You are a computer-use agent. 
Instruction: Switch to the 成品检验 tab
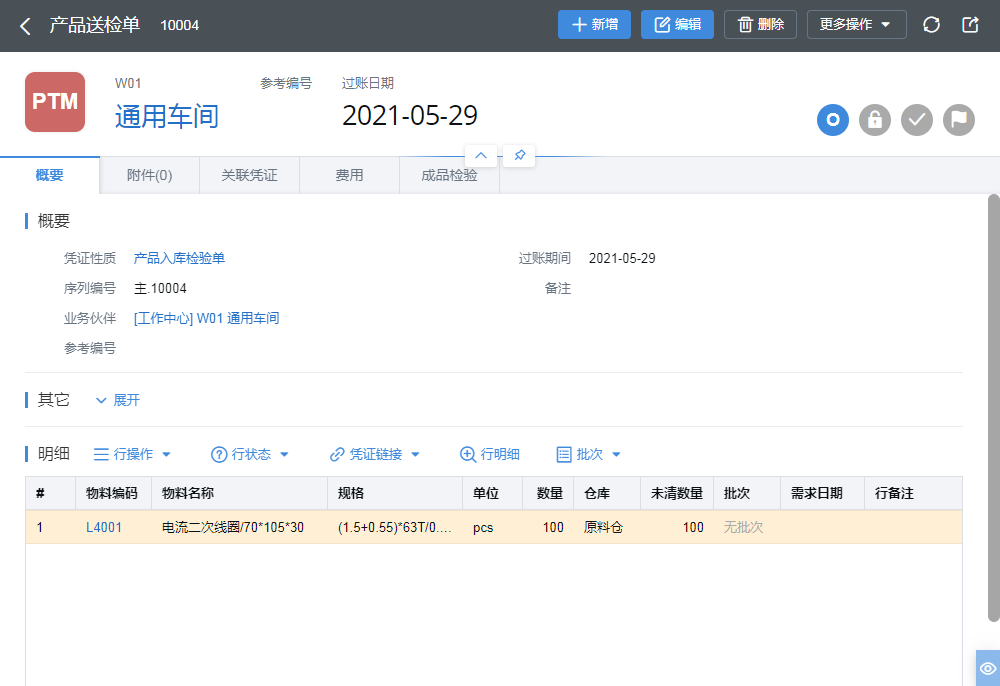pyautogui.click(x=449, y=175)
